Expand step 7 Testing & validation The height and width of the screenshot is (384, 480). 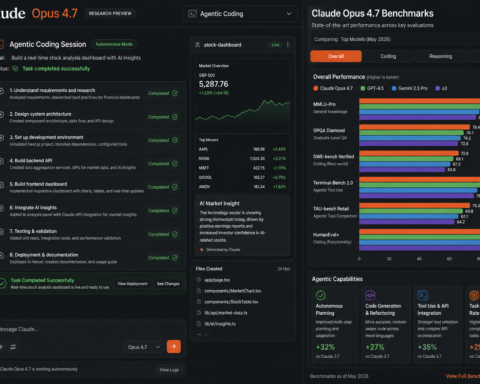[x=92, y=235]
